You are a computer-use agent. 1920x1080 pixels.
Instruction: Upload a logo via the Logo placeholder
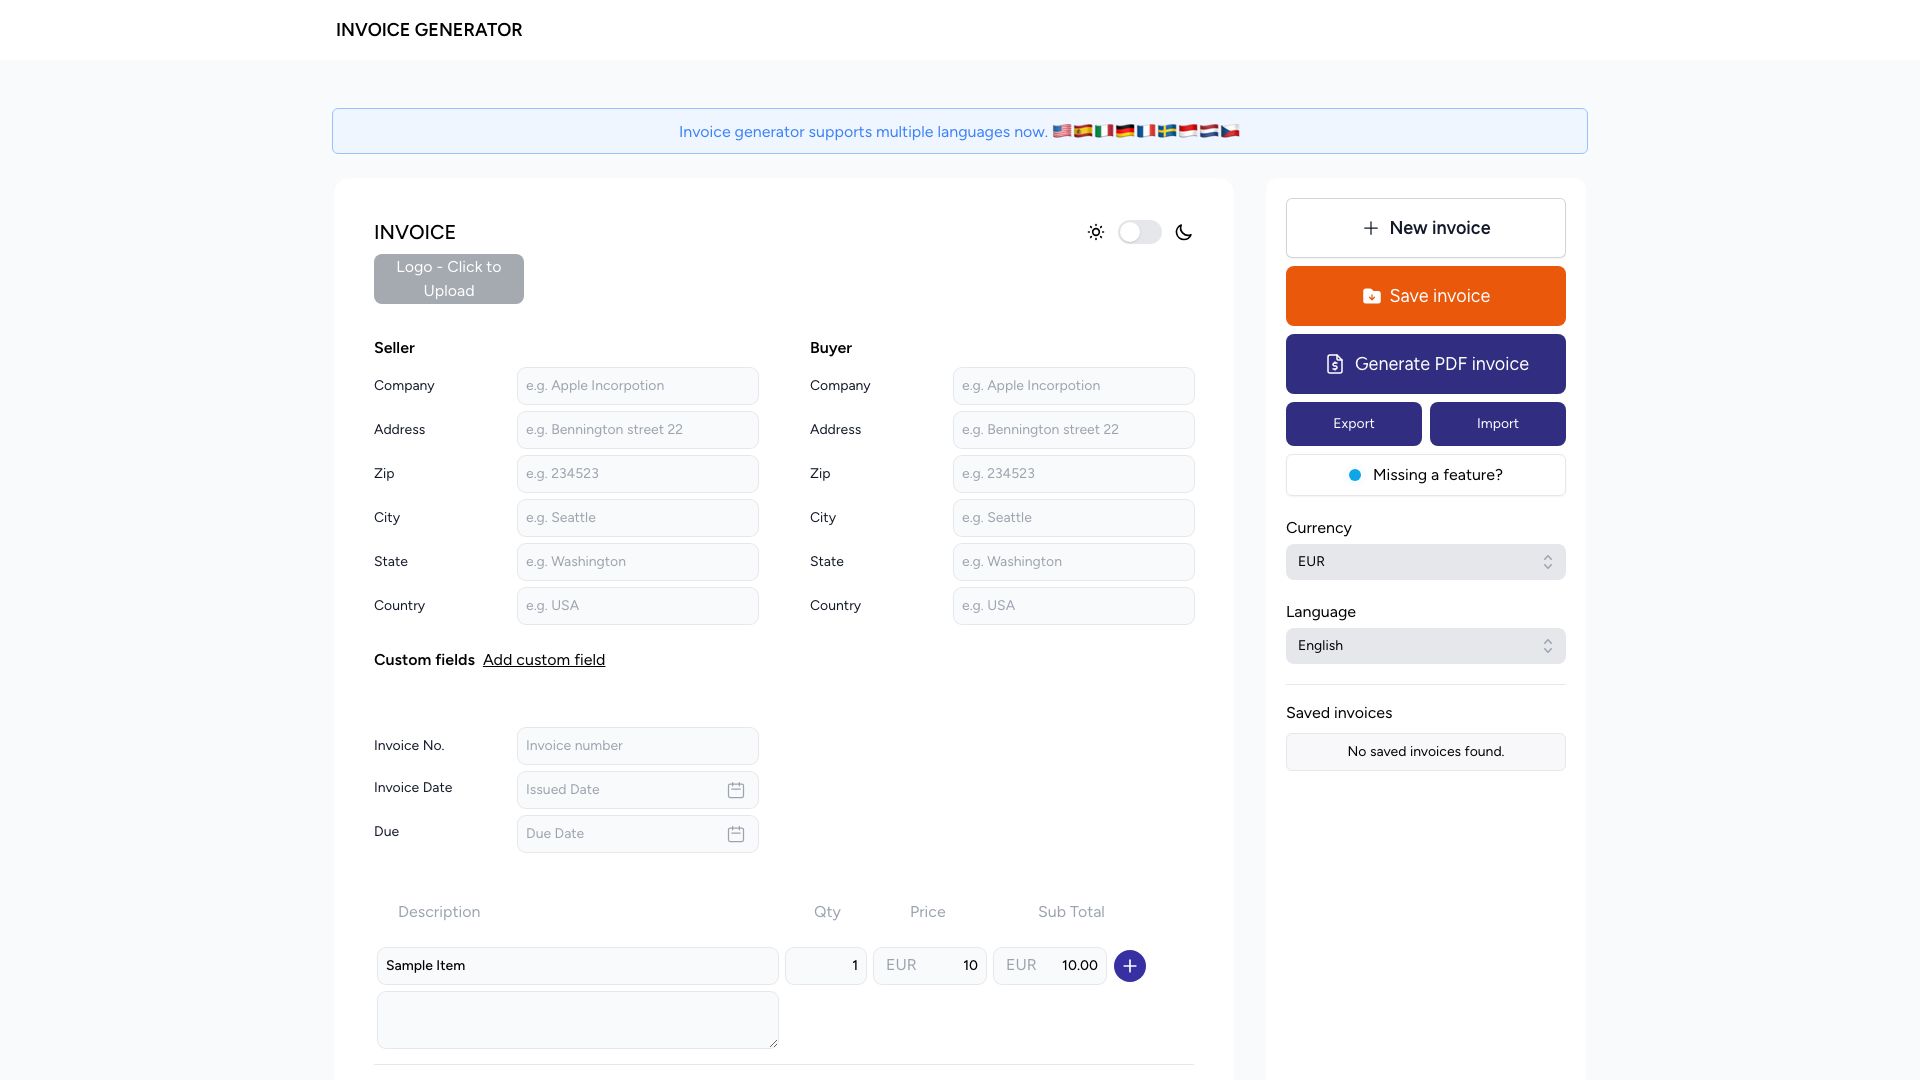click(x=448, y=279)
